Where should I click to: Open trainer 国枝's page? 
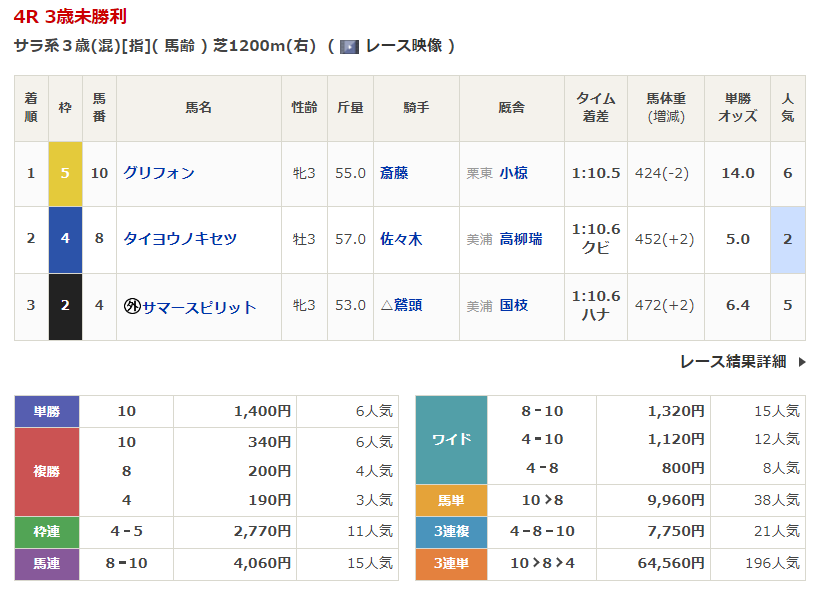click(x=514, y=305)
